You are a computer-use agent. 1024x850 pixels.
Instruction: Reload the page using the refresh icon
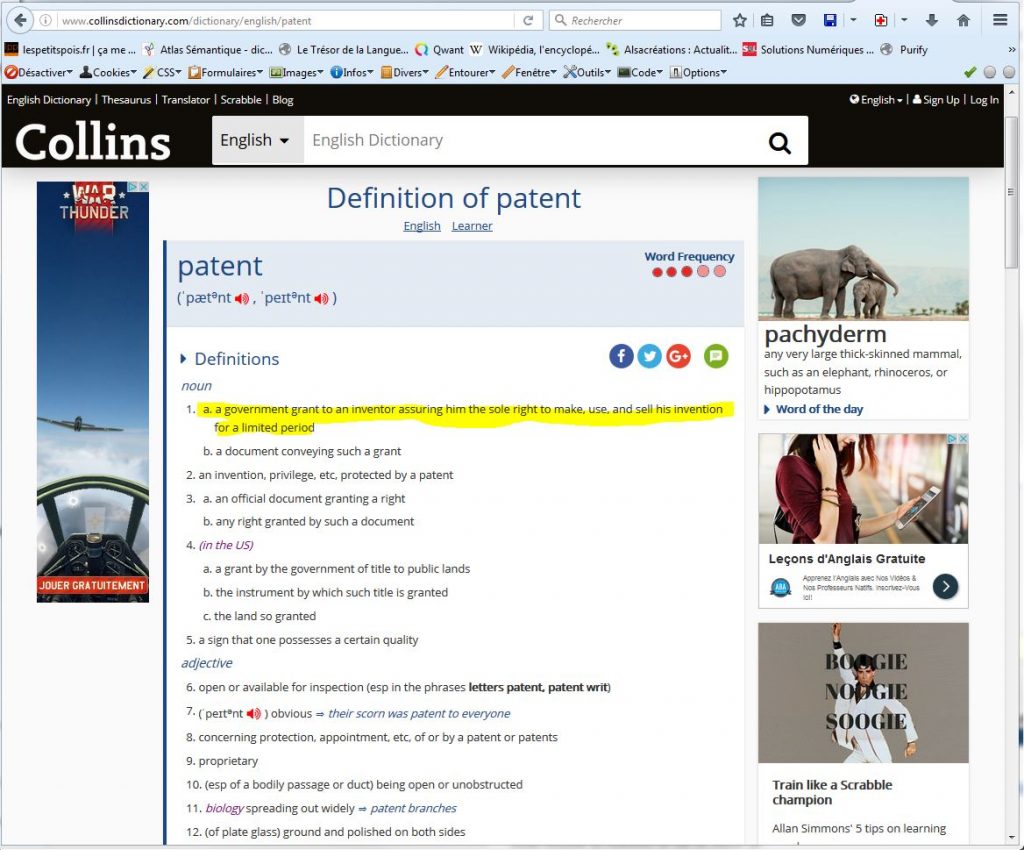[x=528, y=20]
